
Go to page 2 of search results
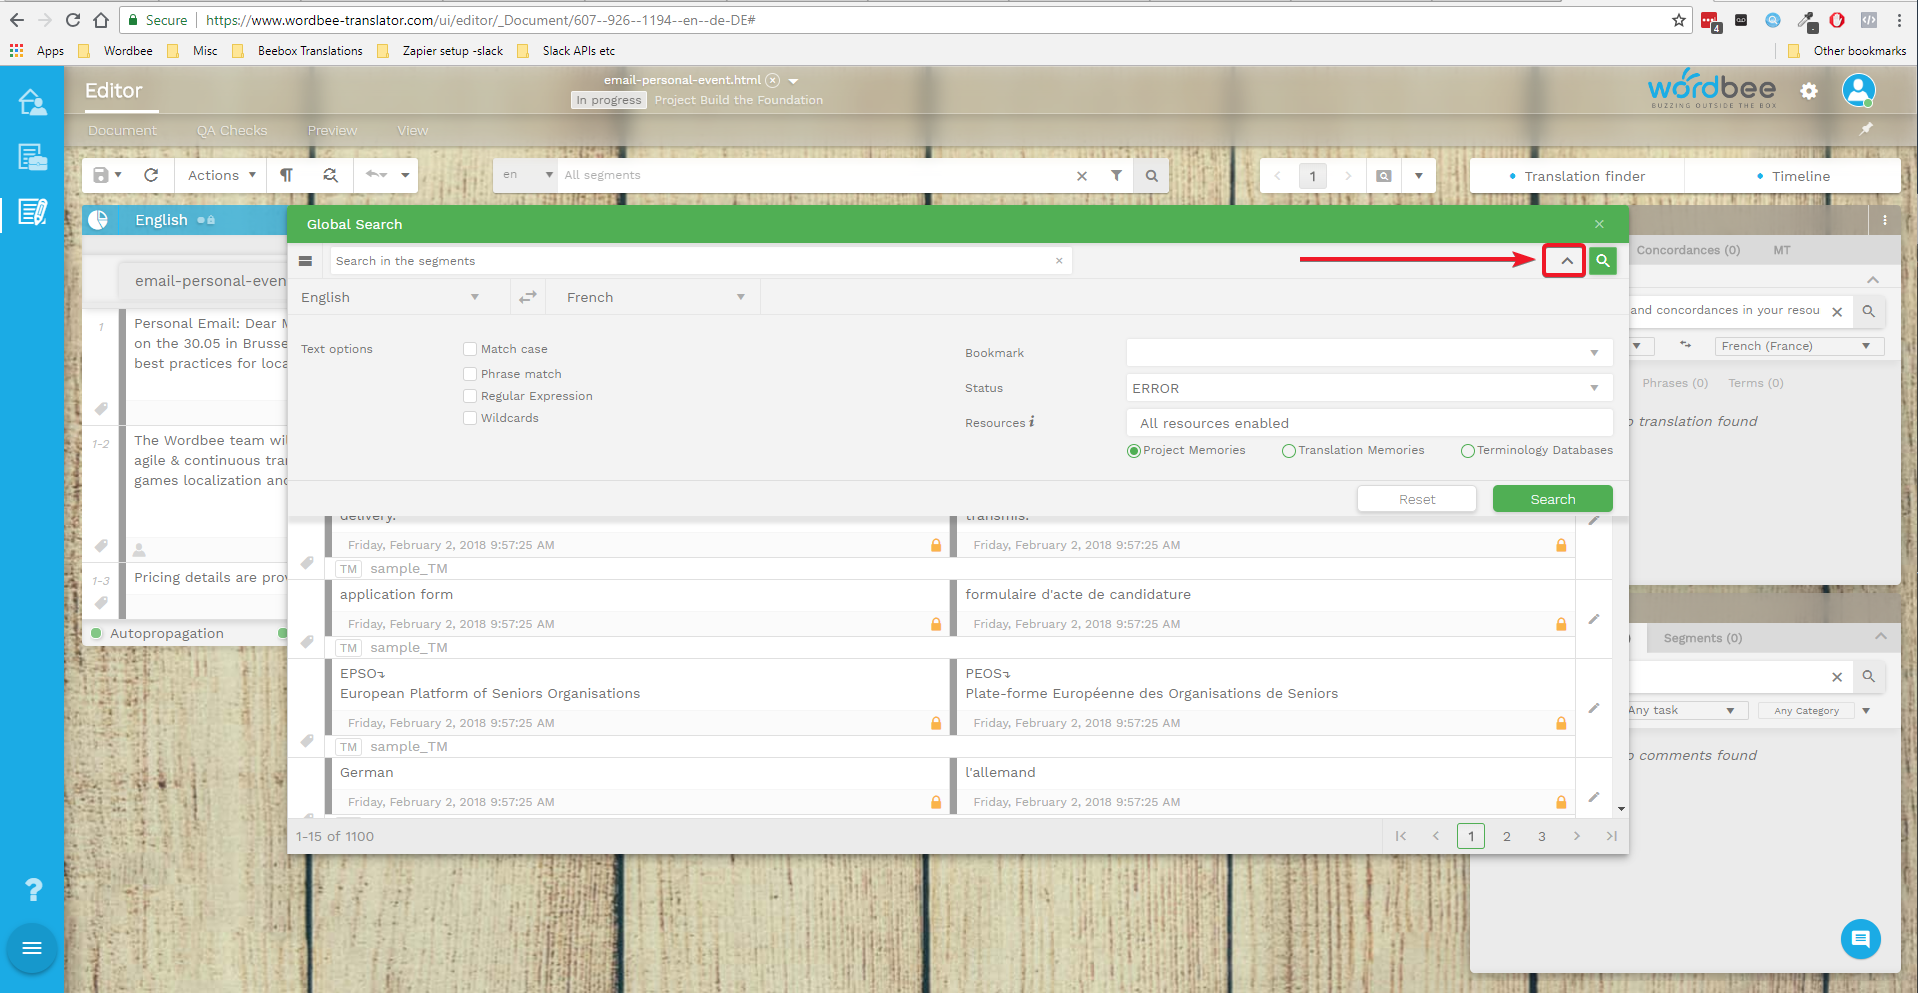click(1506, 836)
